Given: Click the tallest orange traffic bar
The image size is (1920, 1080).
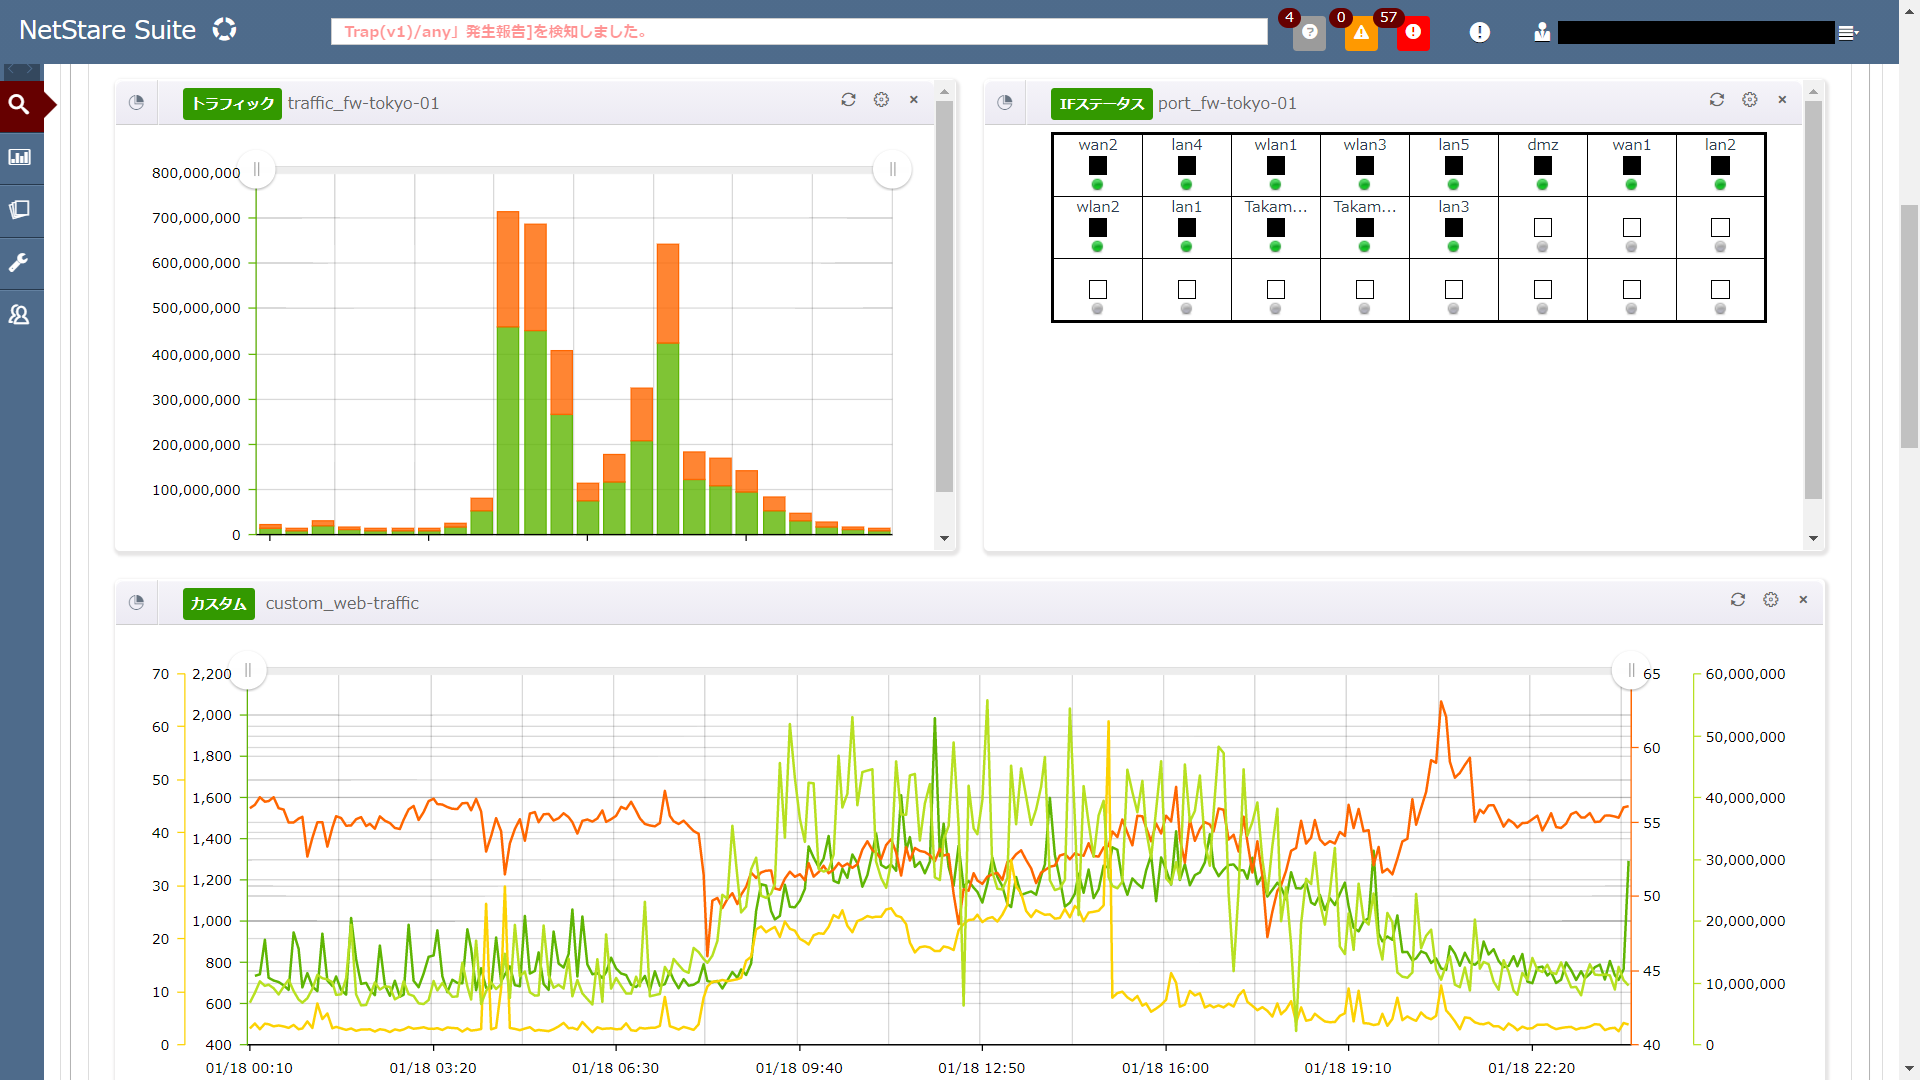Looking at the screenshot, I should (508, 269).
